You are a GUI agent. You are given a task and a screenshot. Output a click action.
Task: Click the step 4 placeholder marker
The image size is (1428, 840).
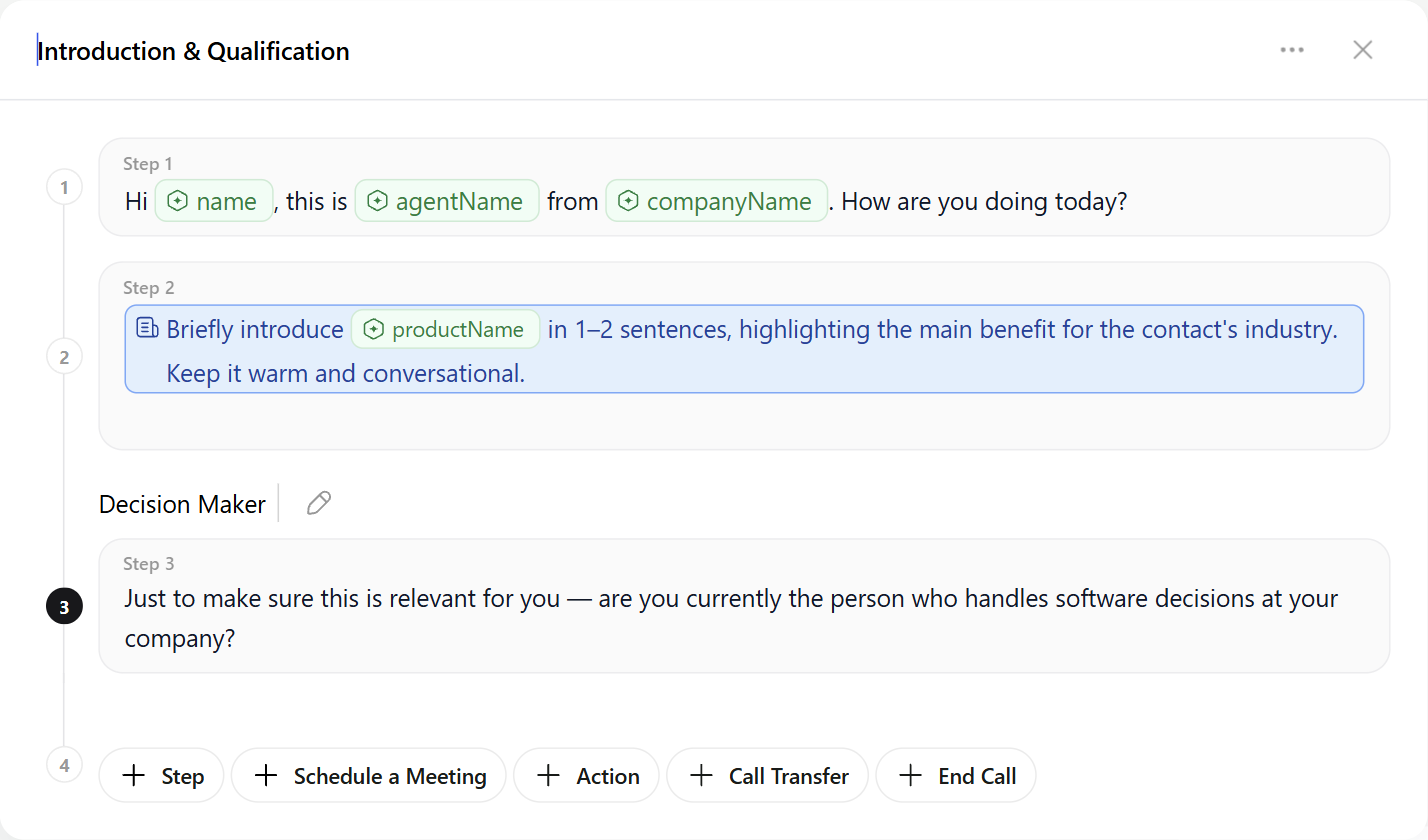coord(64,766)
